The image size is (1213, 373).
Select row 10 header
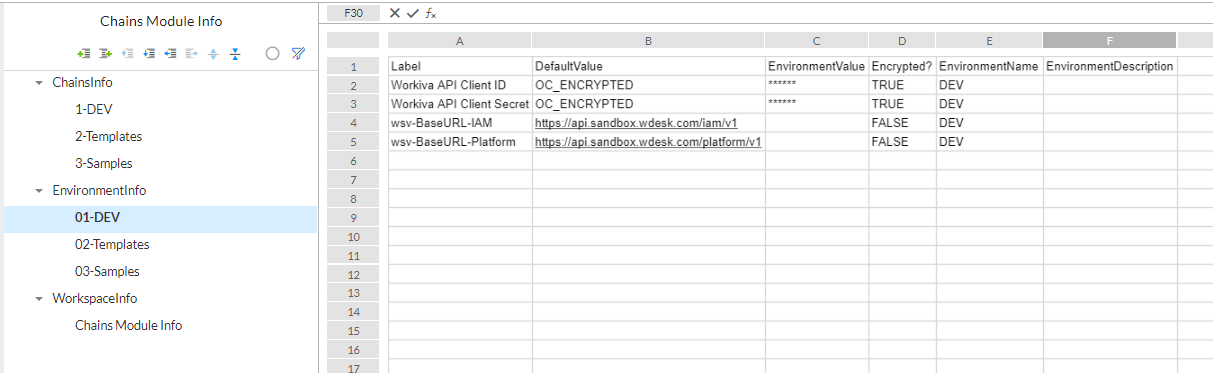[353, 237]
